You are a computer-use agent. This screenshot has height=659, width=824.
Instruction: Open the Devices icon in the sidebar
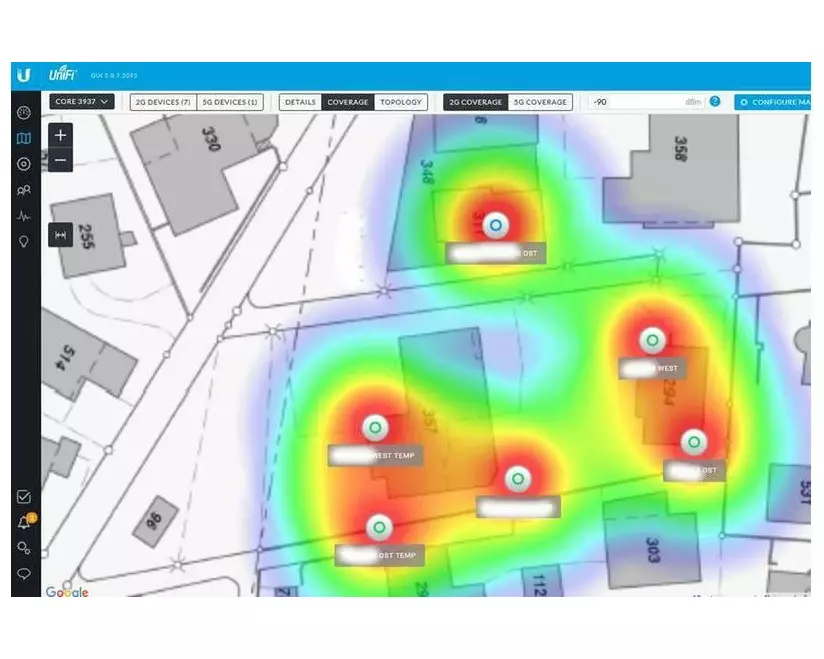tap(24, 164)
